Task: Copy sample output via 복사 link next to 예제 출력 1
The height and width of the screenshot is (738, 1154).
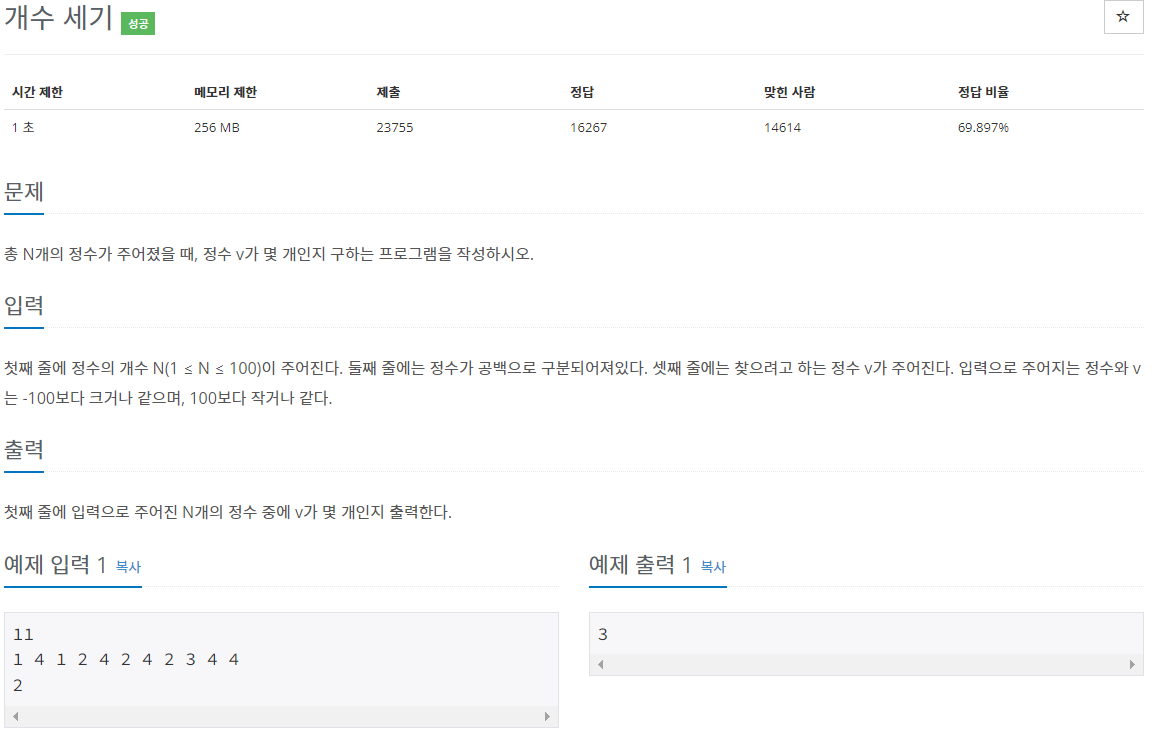Action: [713, 567]
